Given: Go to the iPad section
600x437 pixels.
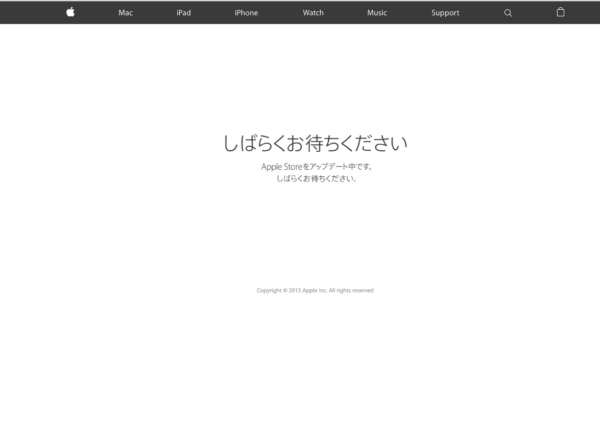Looking at the screenshot, I should tap(183, 13).
